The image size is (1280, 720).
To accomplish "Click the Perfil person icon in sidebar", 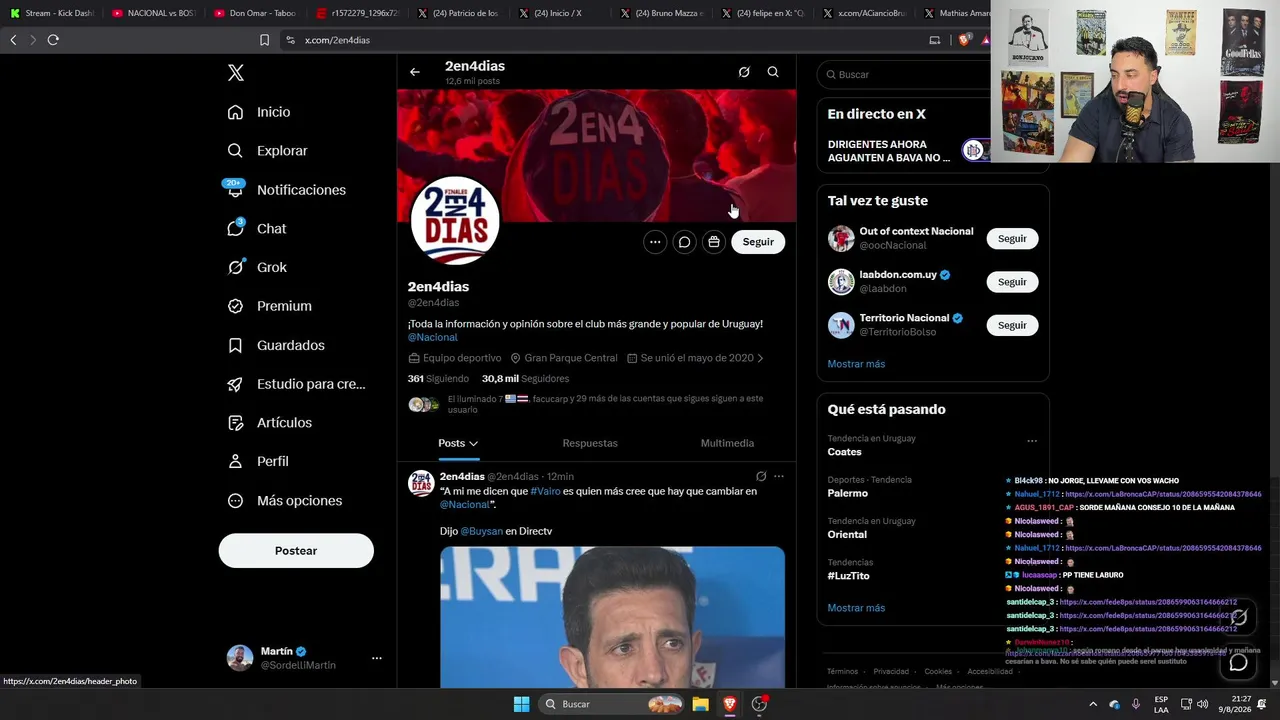I will pos(235,461).
